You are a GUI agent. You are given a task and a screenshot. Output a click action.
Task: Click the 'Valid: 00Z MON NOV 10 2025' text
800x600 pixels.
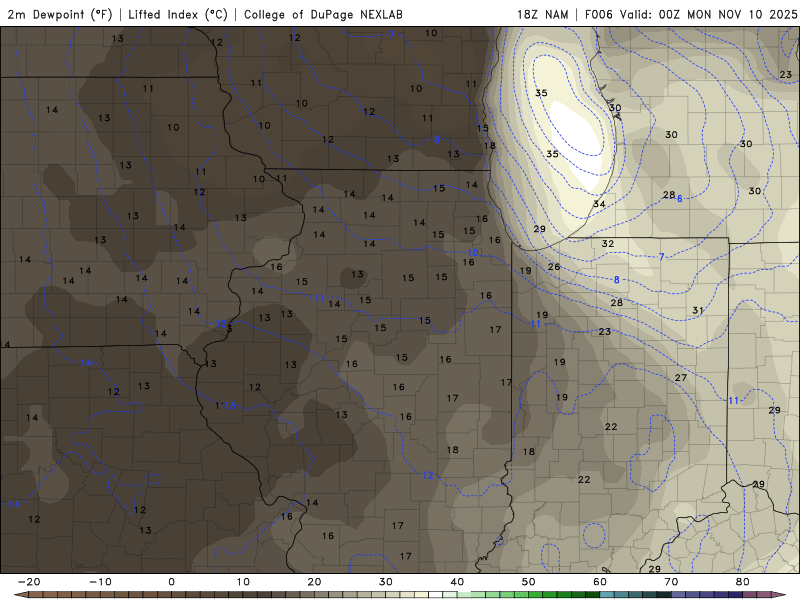click(708, 15)
